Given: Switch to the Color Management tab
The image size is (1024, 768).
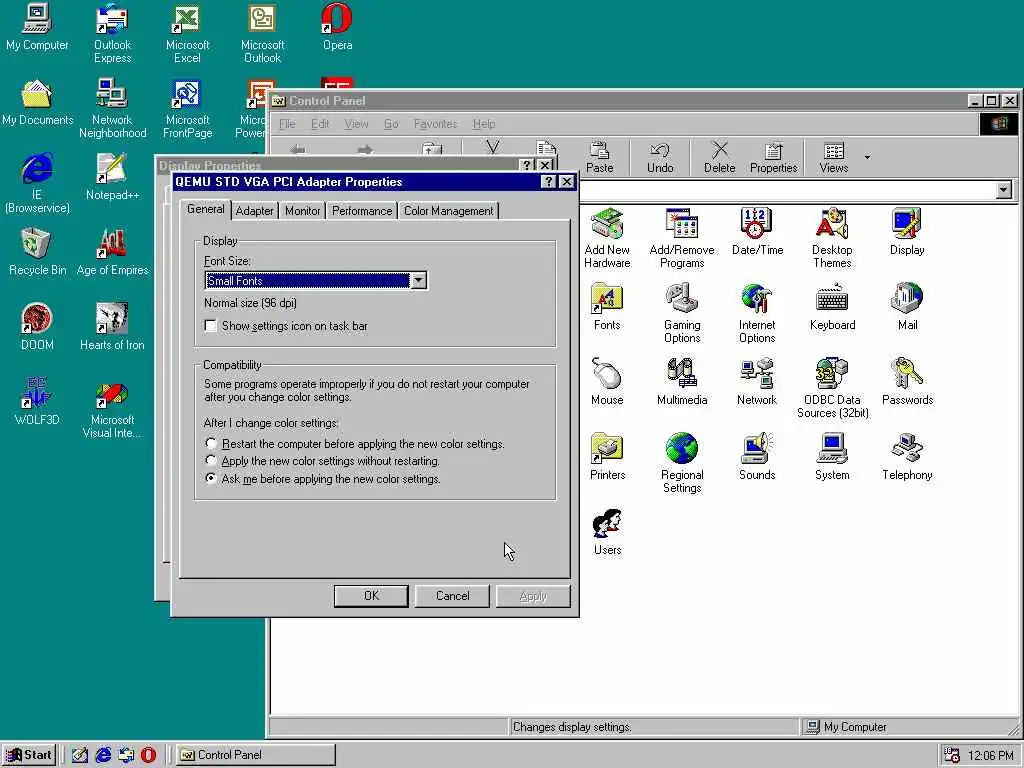Looking at the screenshot, I should (449, 210).
